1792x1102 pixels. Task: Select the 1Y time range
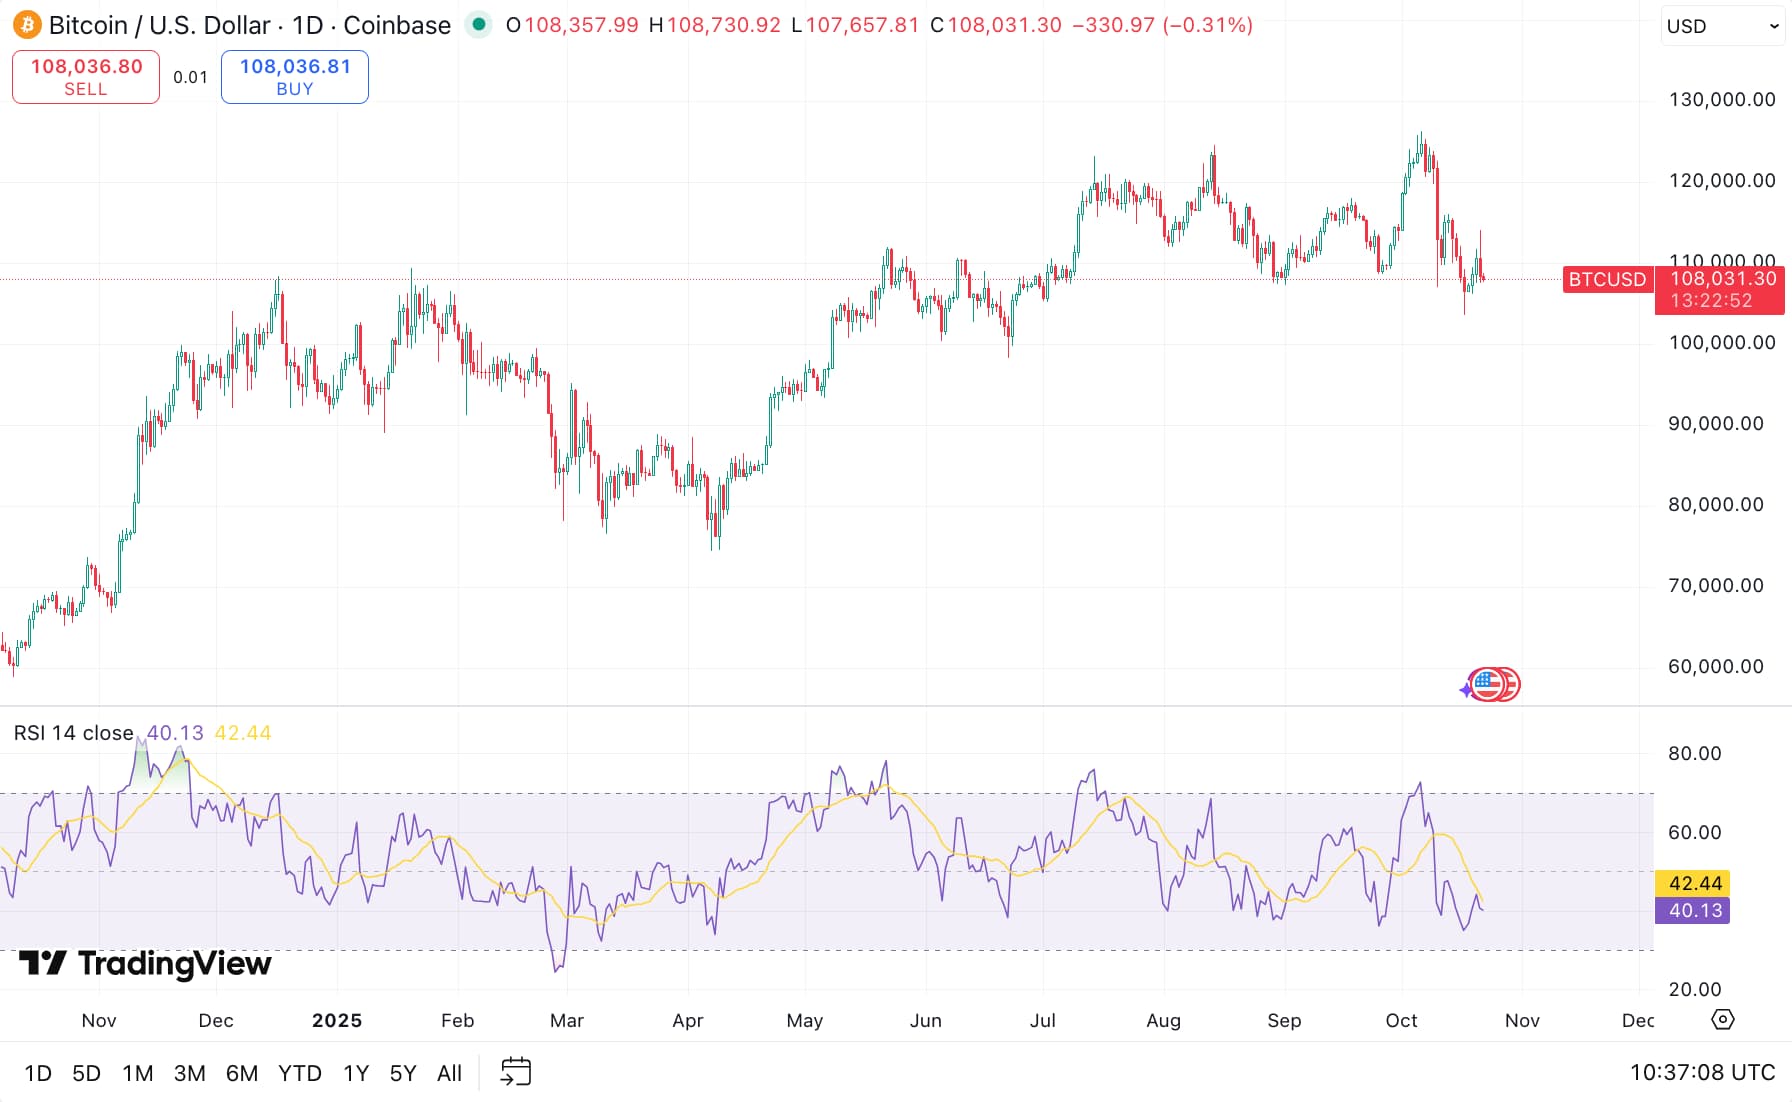pos(356,1073)
